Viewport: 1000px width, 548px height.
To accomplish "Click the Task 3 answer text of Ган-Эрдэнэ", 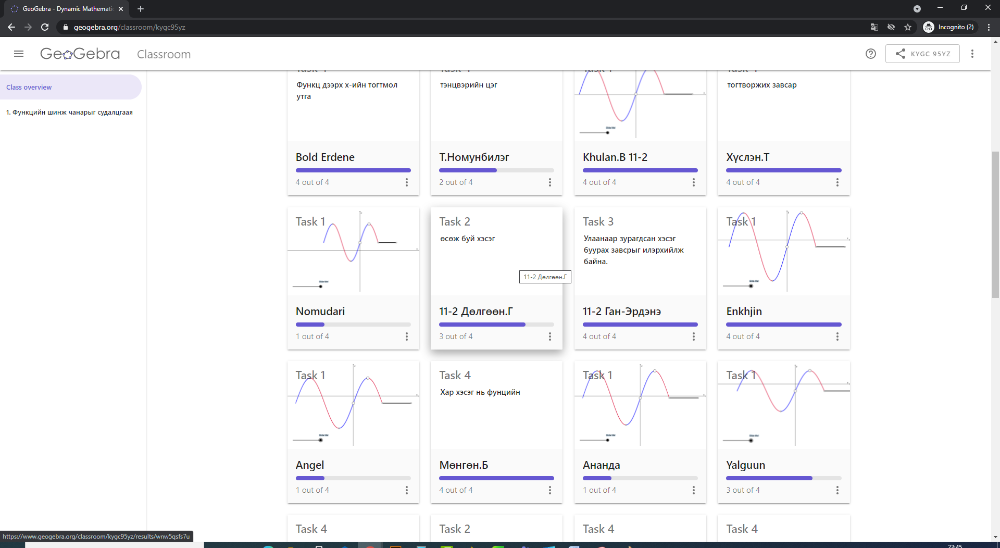I will point(633,250).
